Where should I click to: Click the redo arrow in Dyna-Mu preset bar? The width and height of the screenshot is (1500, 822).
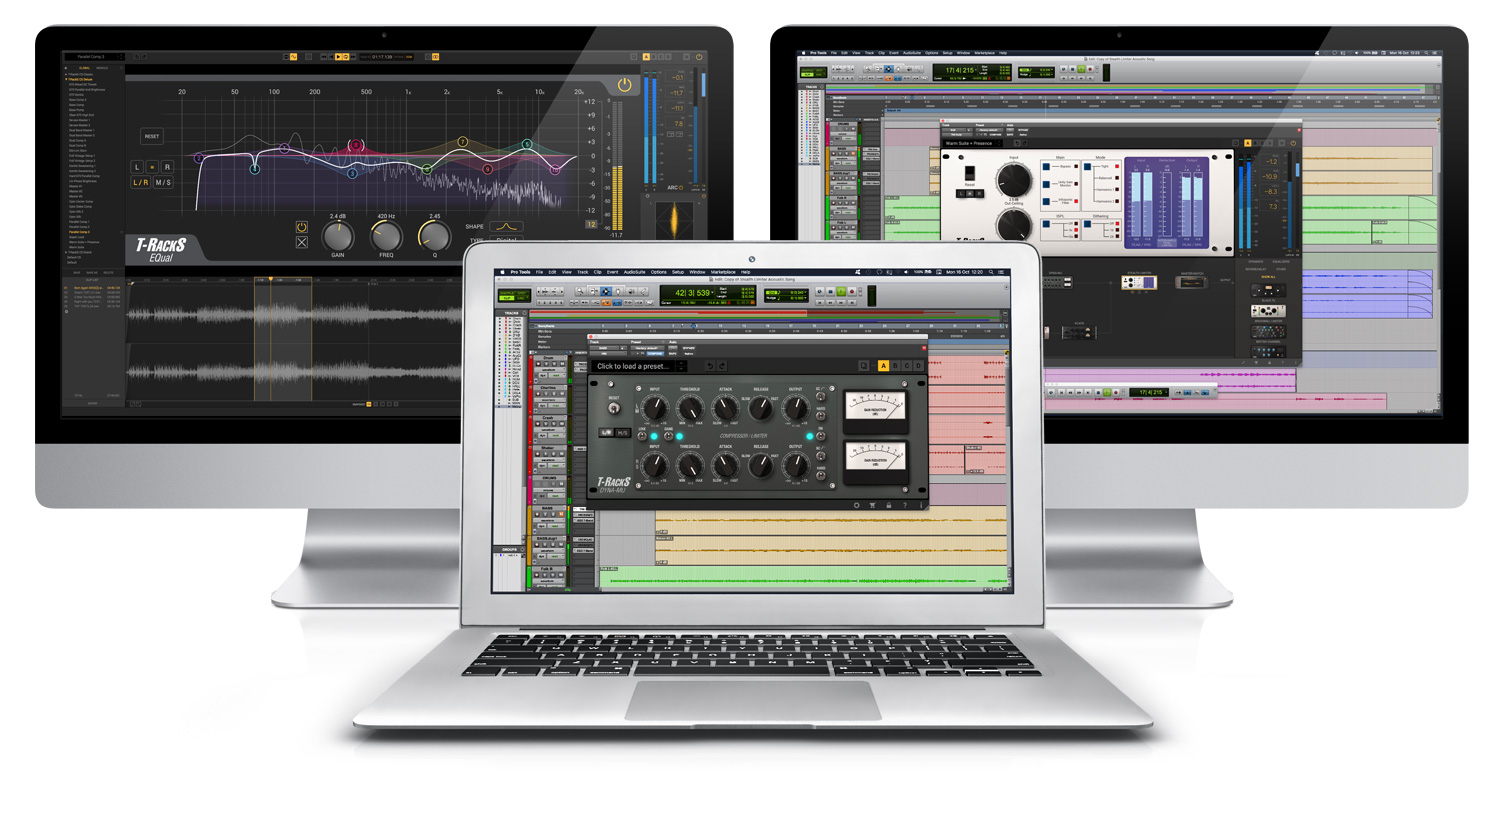point(723,366)
